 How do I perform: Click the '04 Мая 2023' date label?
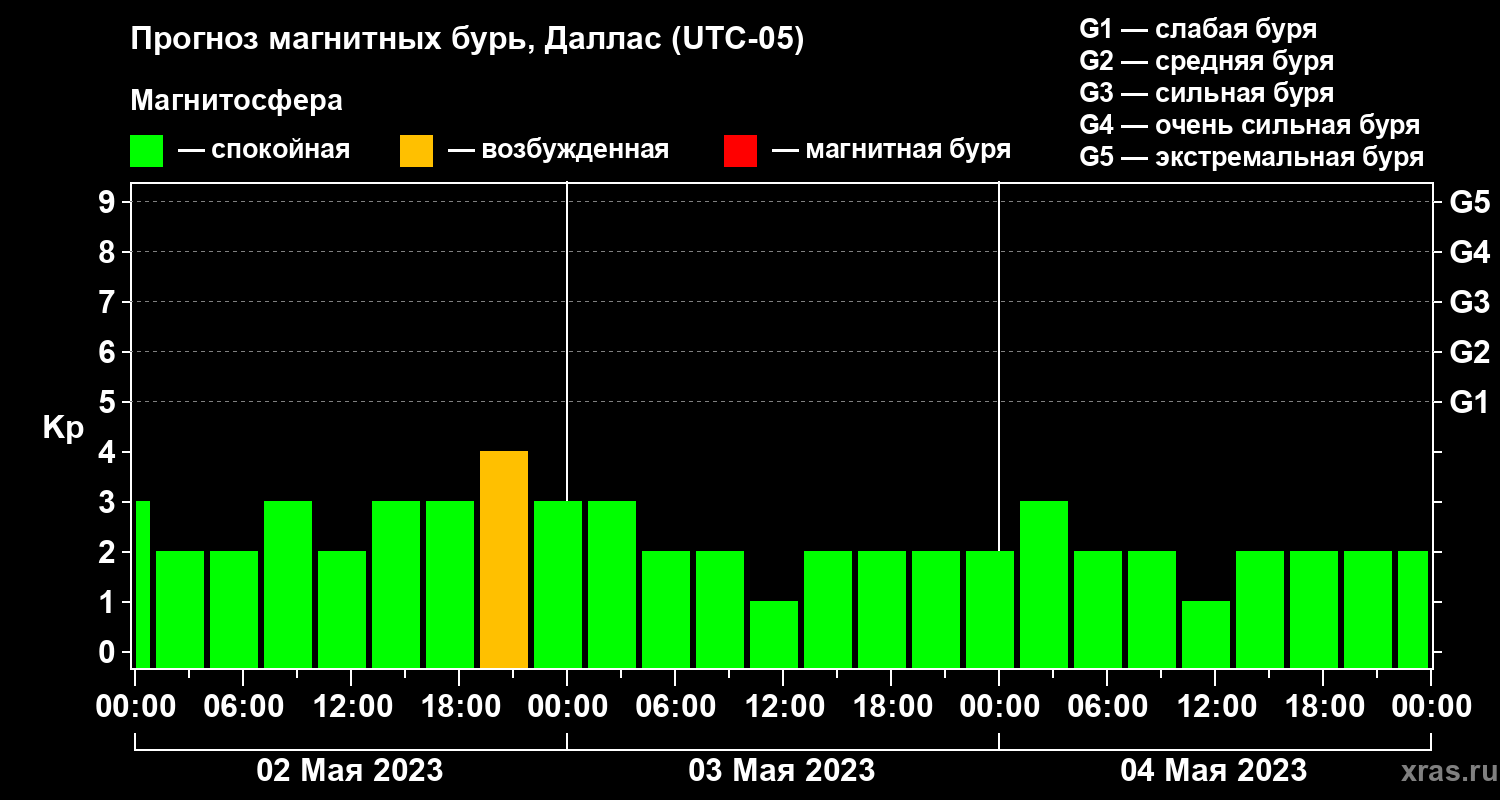click(x=1214, y=770)
